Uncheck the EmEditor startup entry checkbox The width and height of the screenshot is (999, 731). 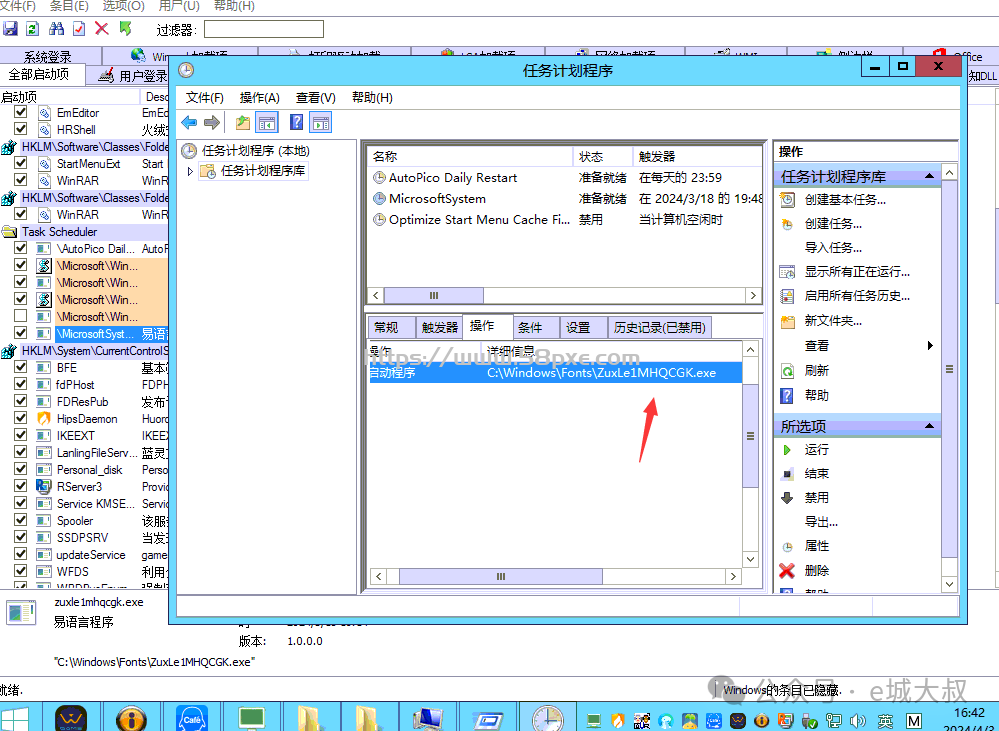point(20,112)
